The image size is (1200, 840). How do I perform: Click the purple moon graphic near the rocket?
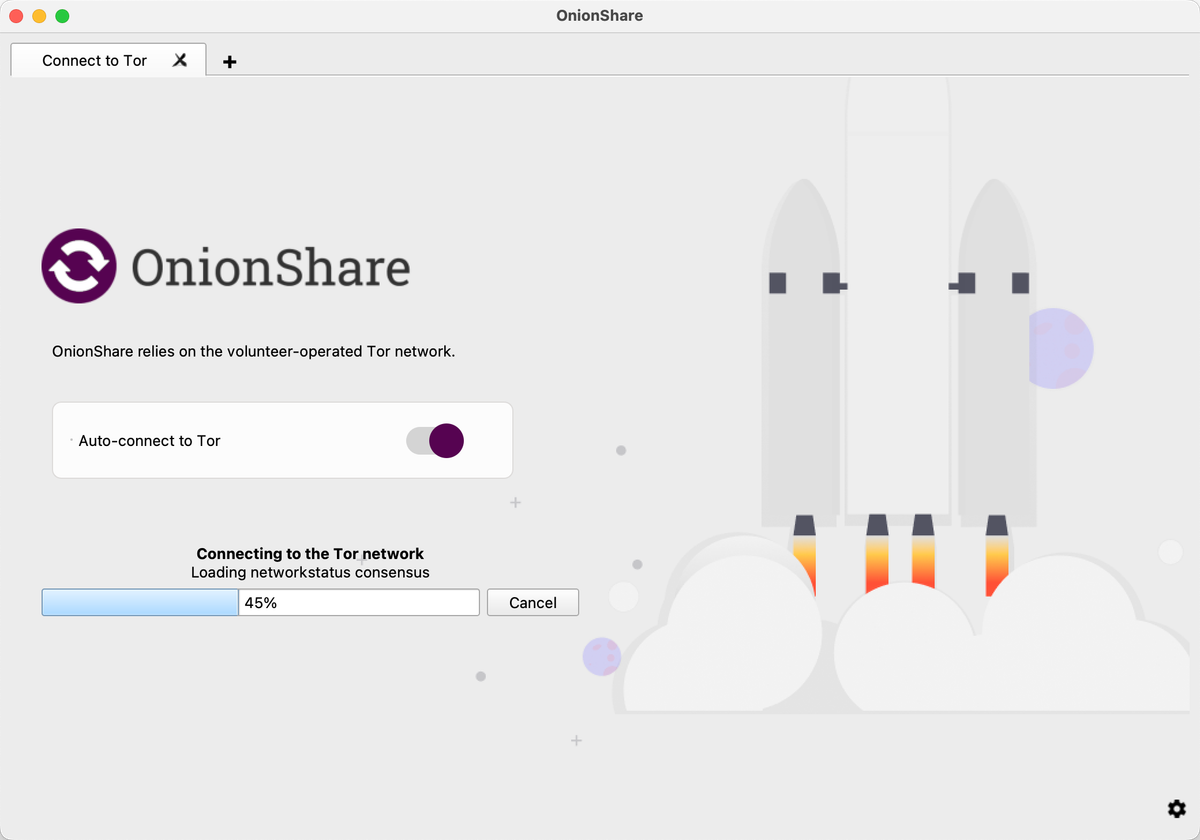click(1060, 349)
